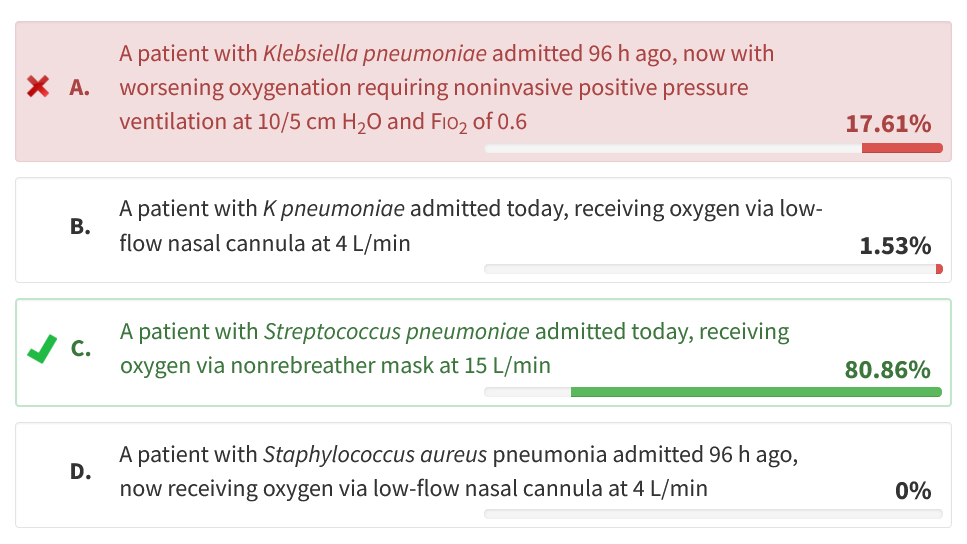Click the 17.61% response bar for option A
The height and width of the screenshot is (544, 967).
713,148
